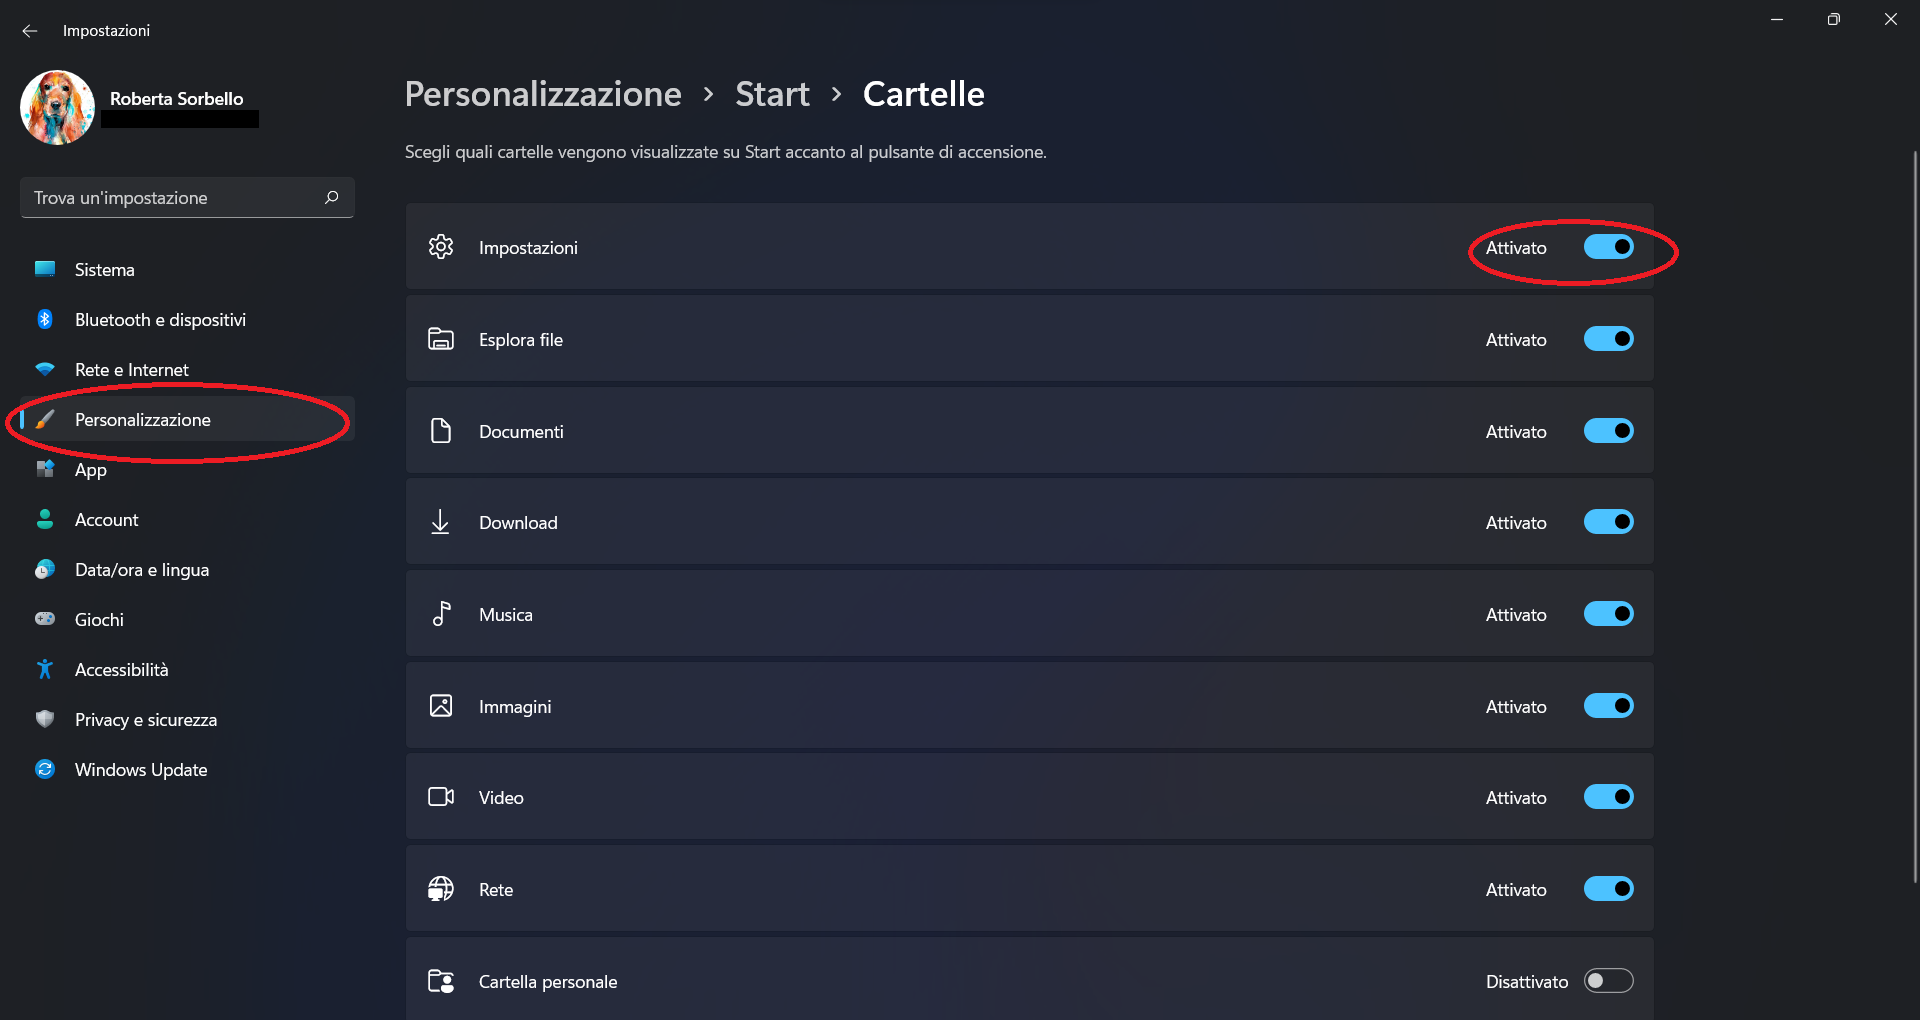Enable the Cartella personale toggle
Viewport: 1920px width, 1020px height.
tap(1608, 981)
